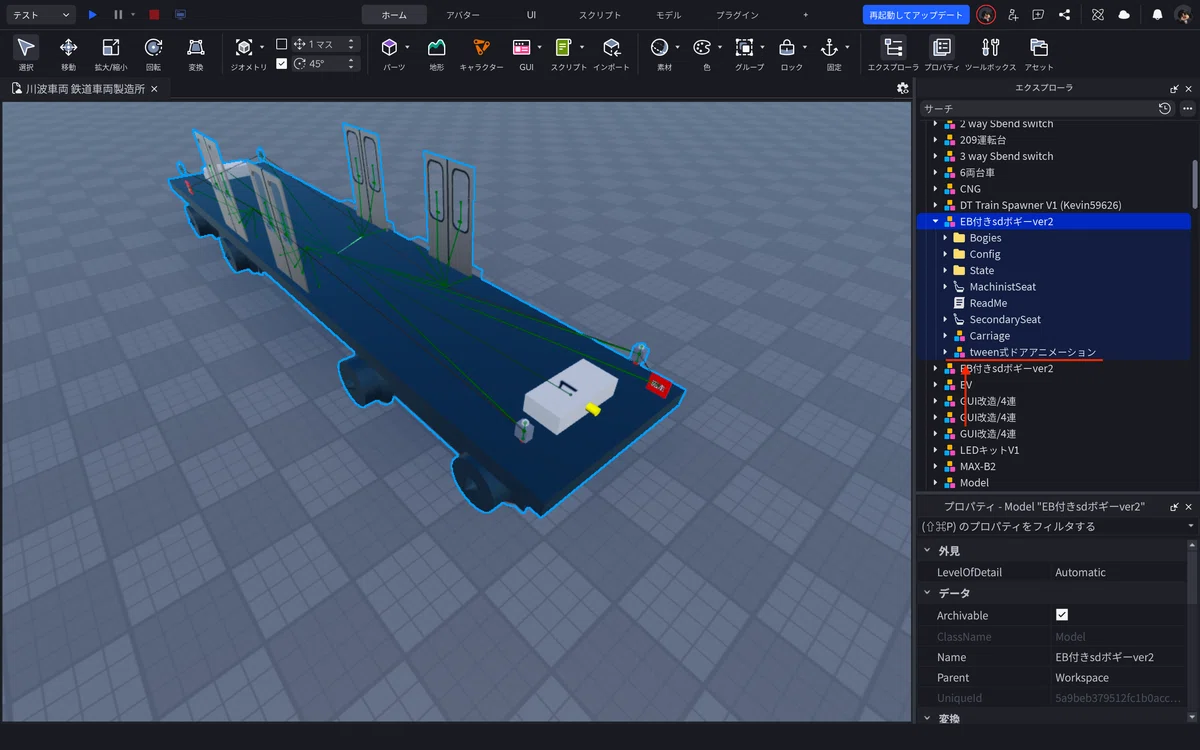Expand the Config folder
This screenshot has width=1200, height=750.
[x=946, y=254]
